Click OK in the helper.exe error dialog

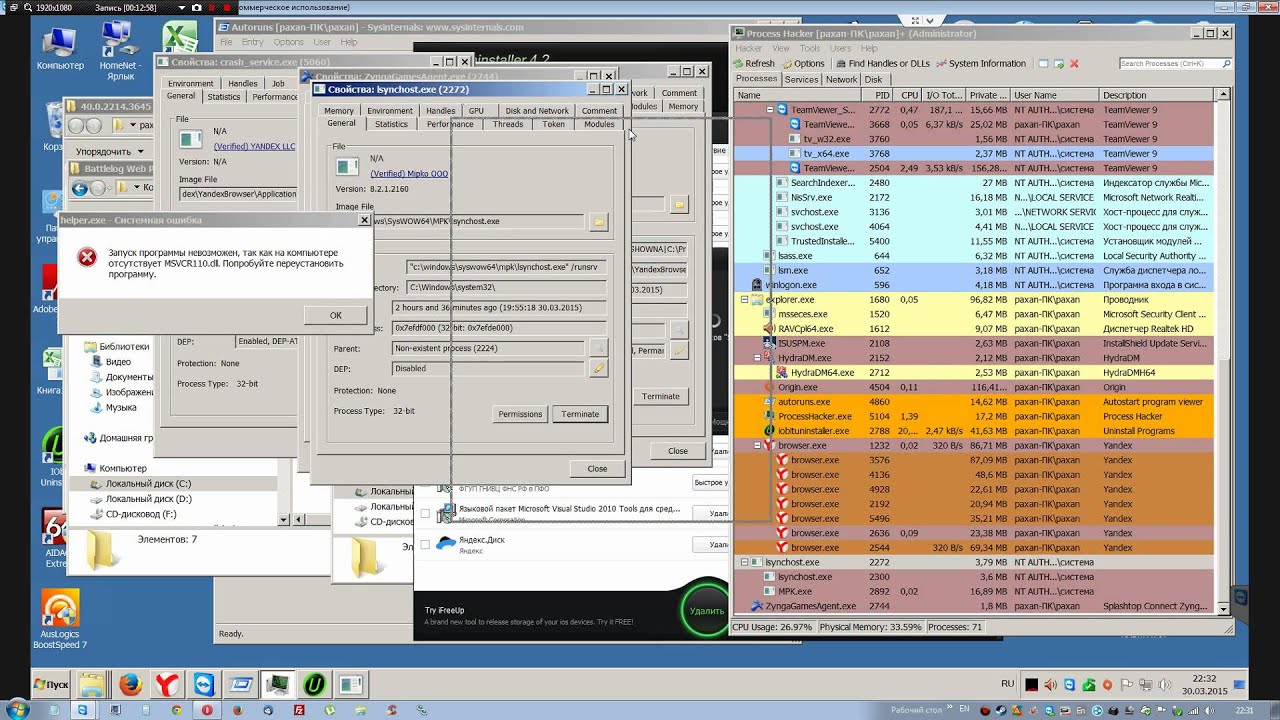click(336, 315)
